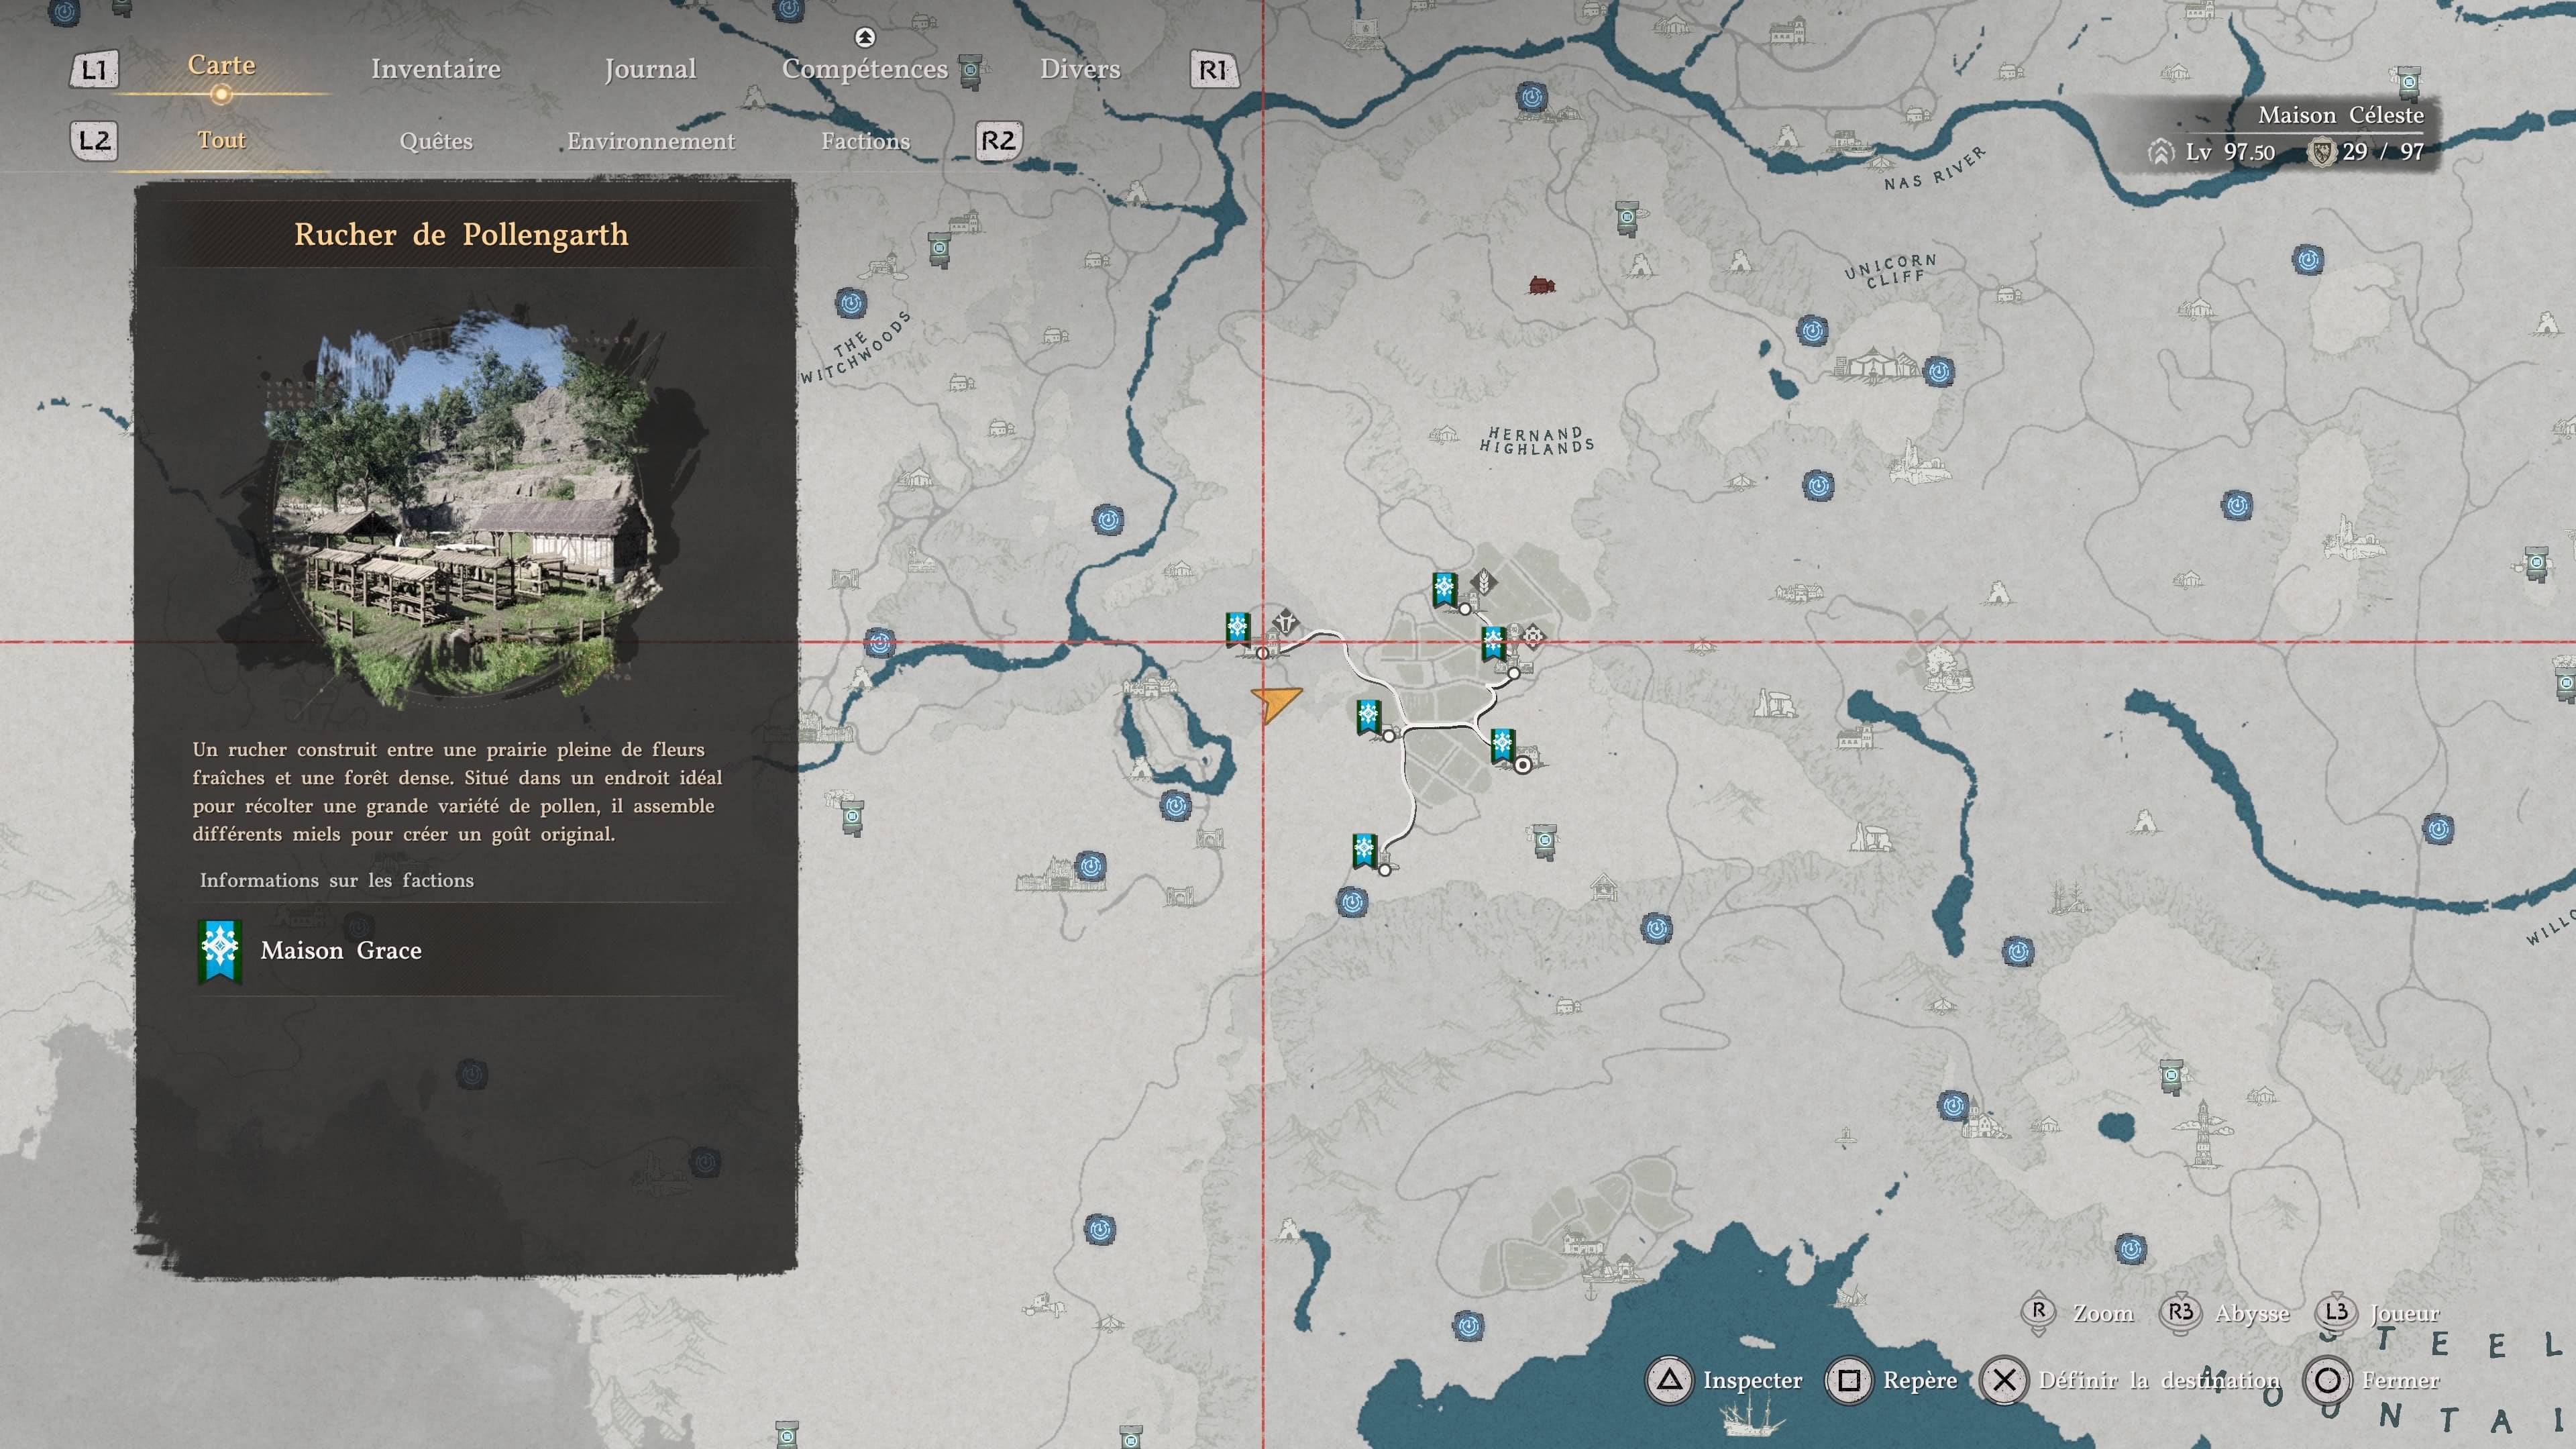The height and width of the screenshot is (1449, 2576).
Task: Click the Lv 97.50 level value
Action: pyautogui.click(x=2230, y=152)
